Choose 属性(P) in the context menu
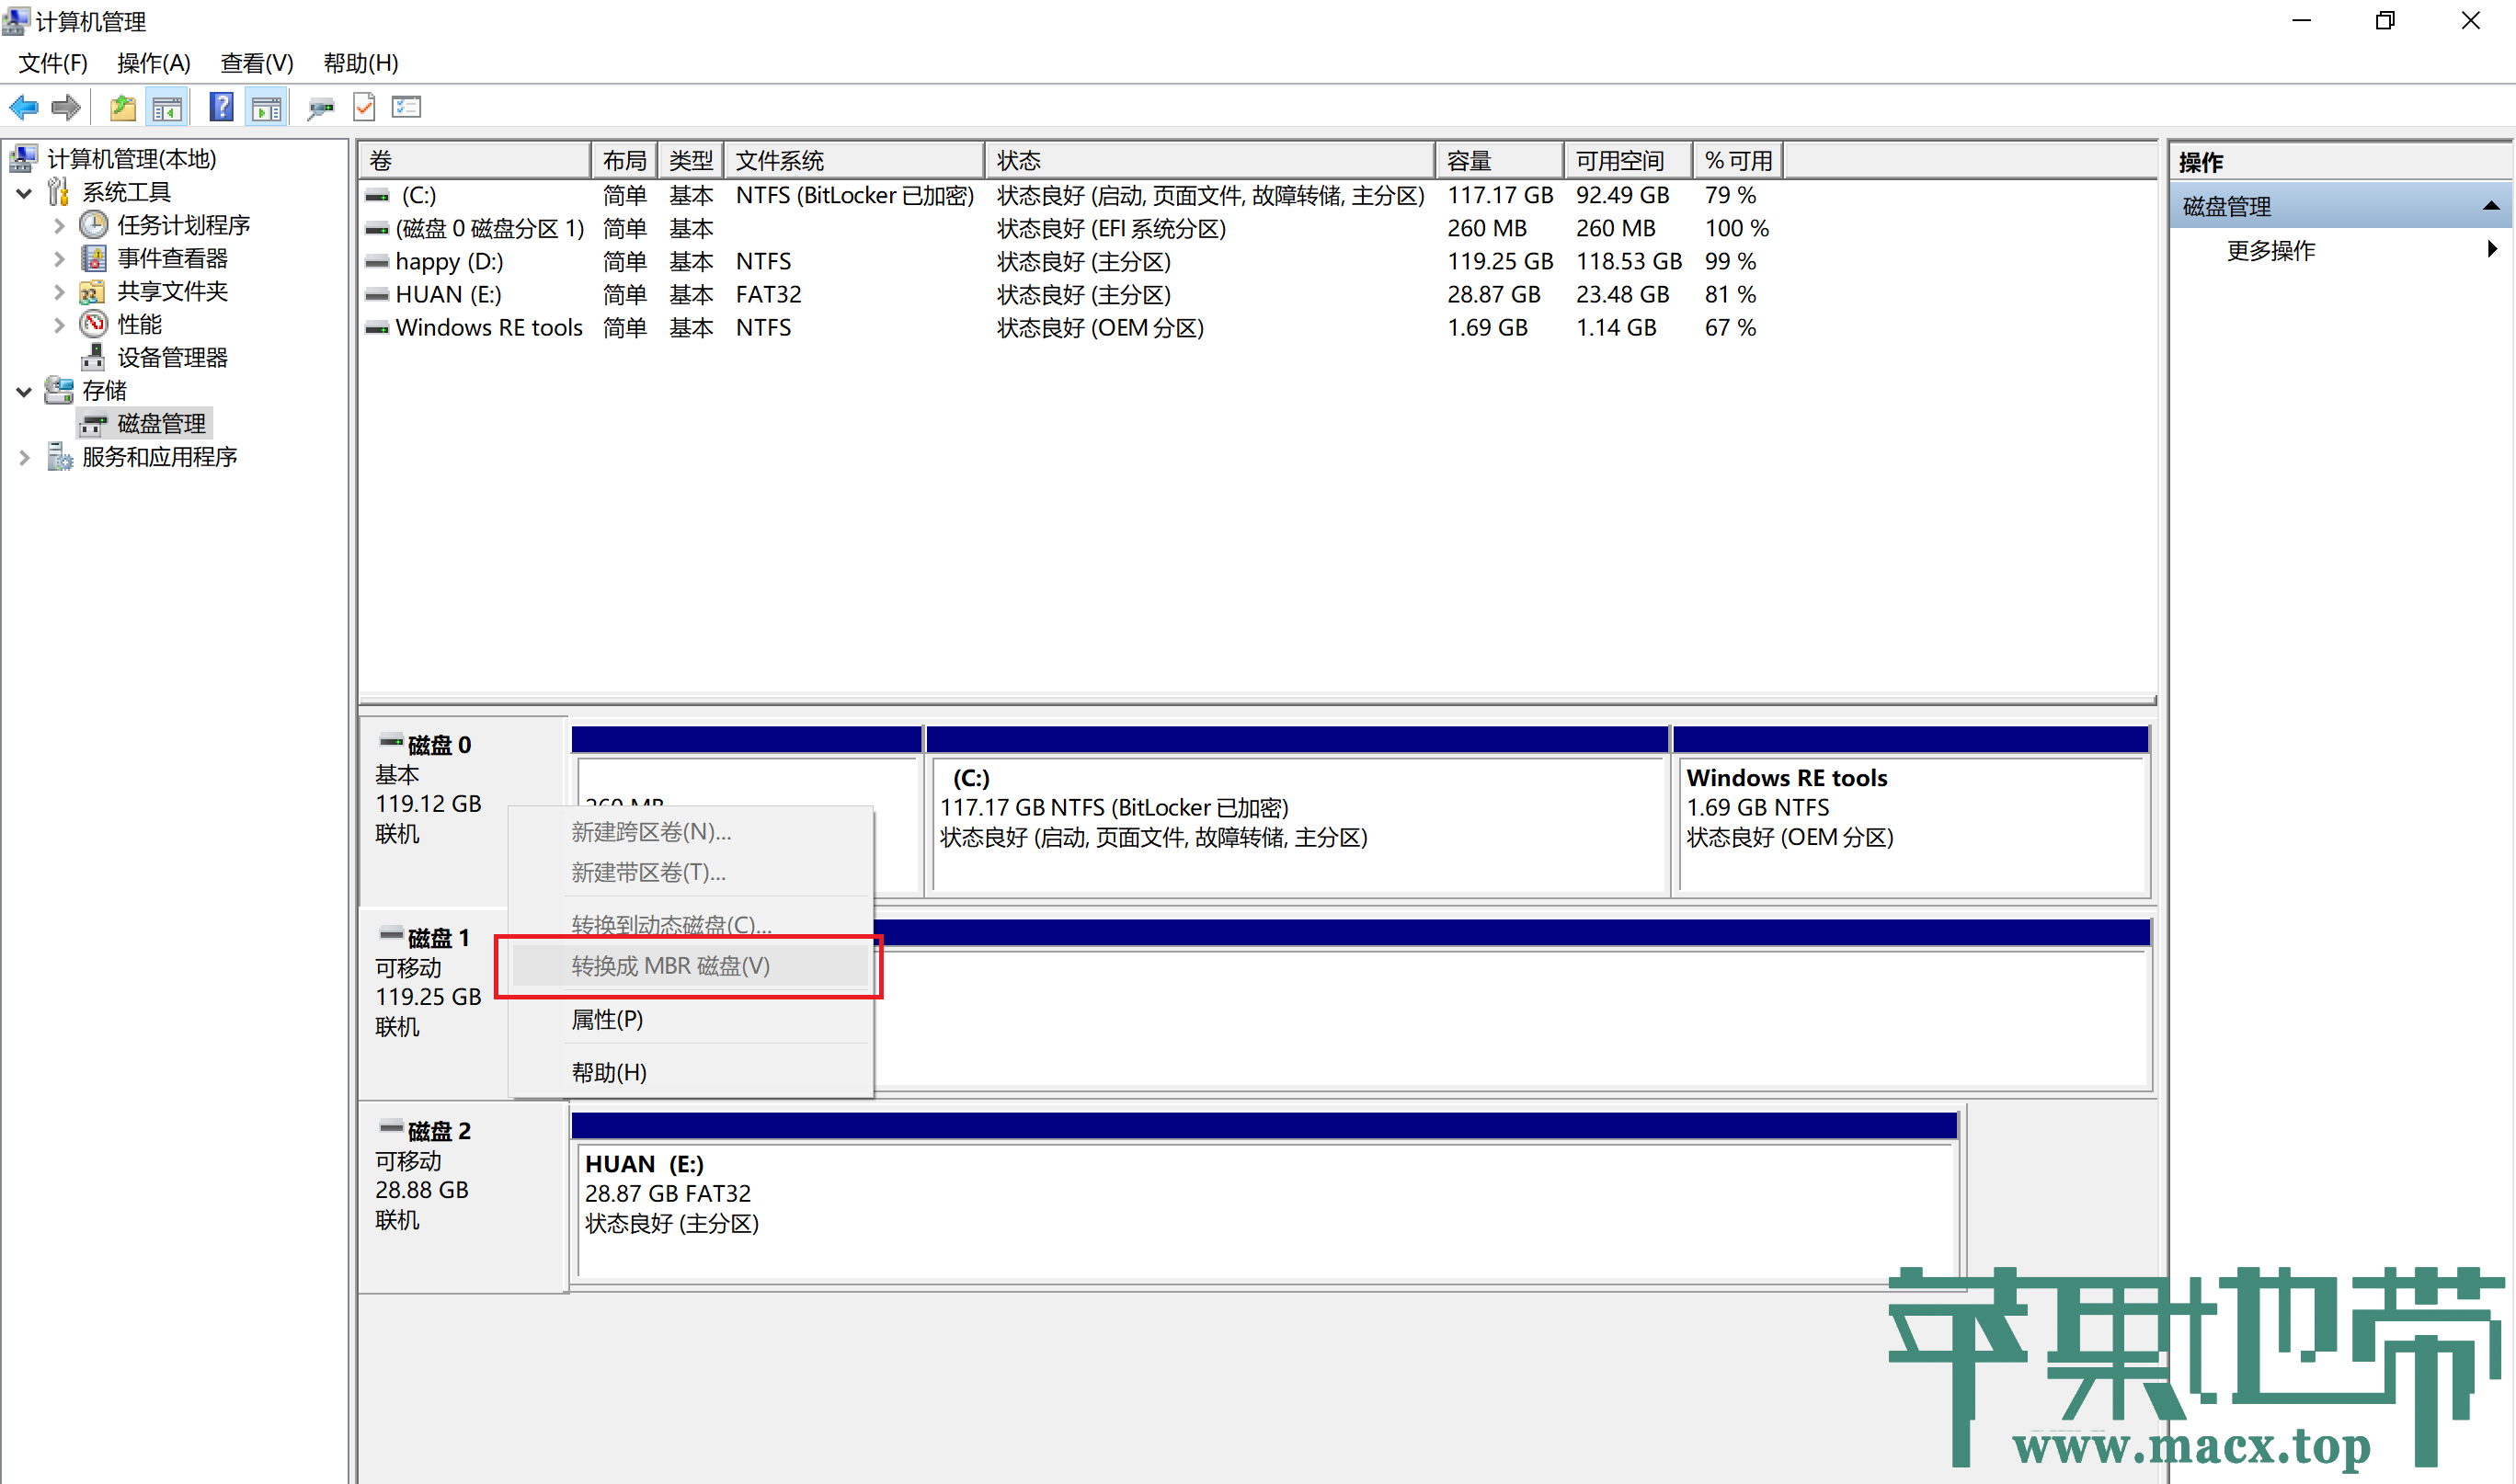 pyautogui.click(x=607, y=1019)
